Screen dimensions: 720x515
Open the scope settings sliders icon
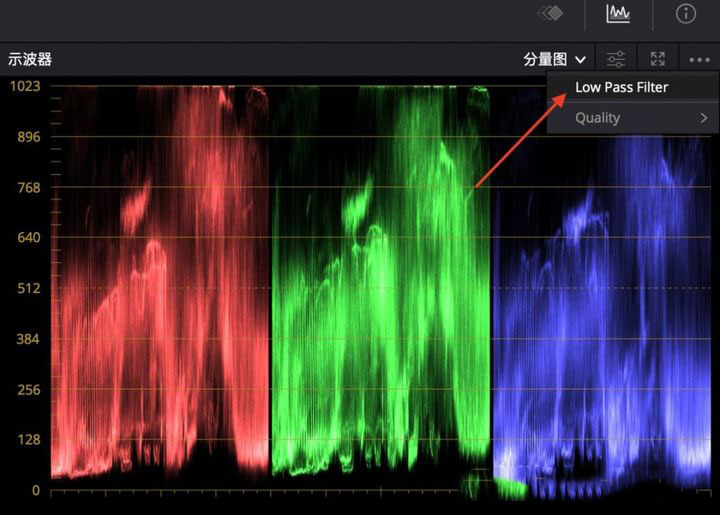click(616, 59)
